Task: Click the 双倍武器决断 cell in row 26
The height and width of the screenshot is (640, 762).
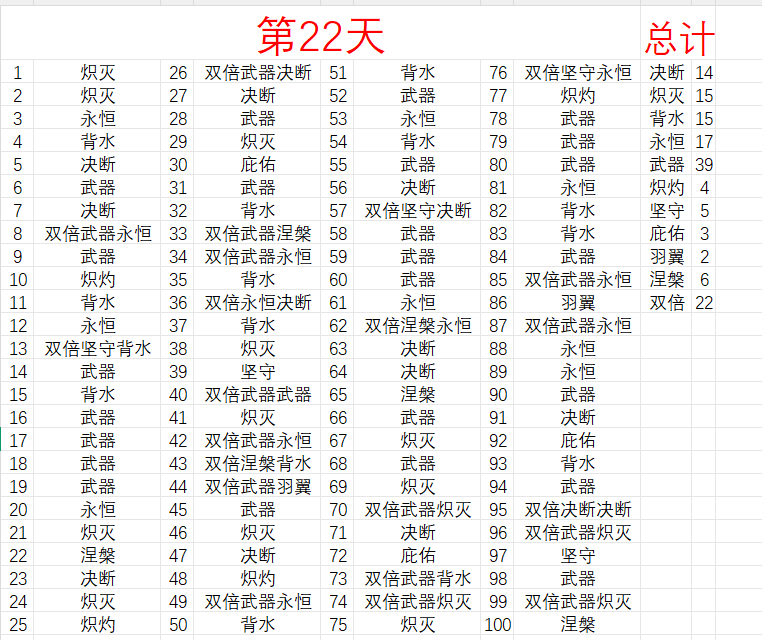Action: (258, 73)
